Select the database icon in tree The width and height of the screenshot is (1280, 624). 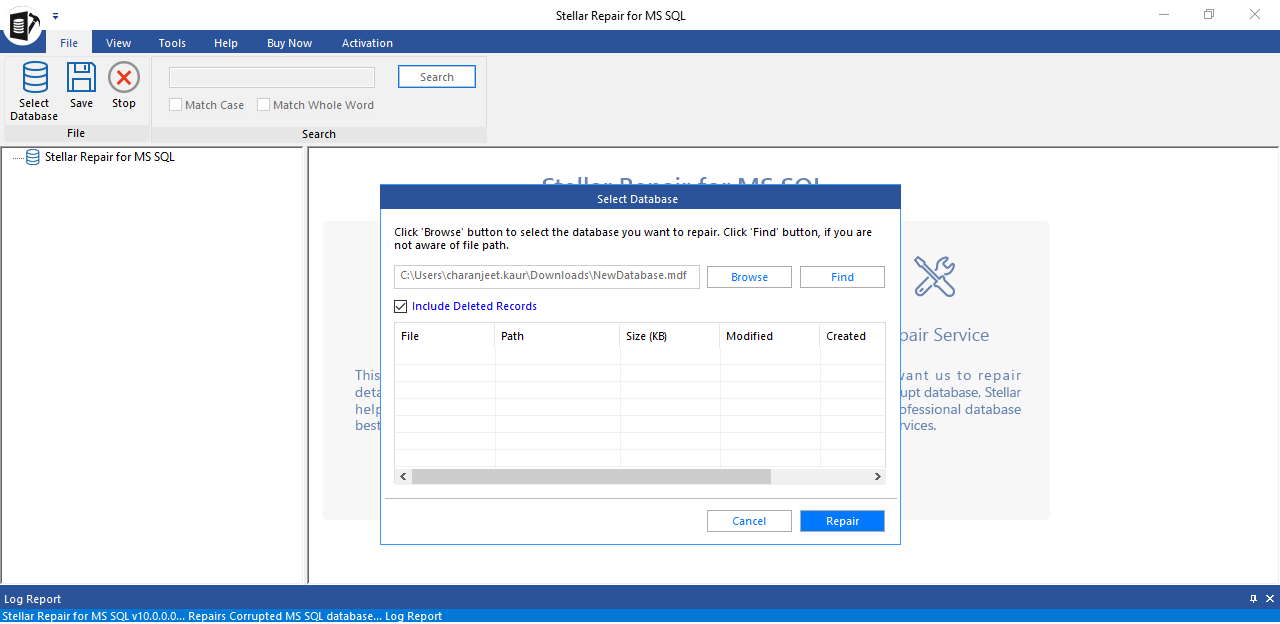[x=33, y=157]
